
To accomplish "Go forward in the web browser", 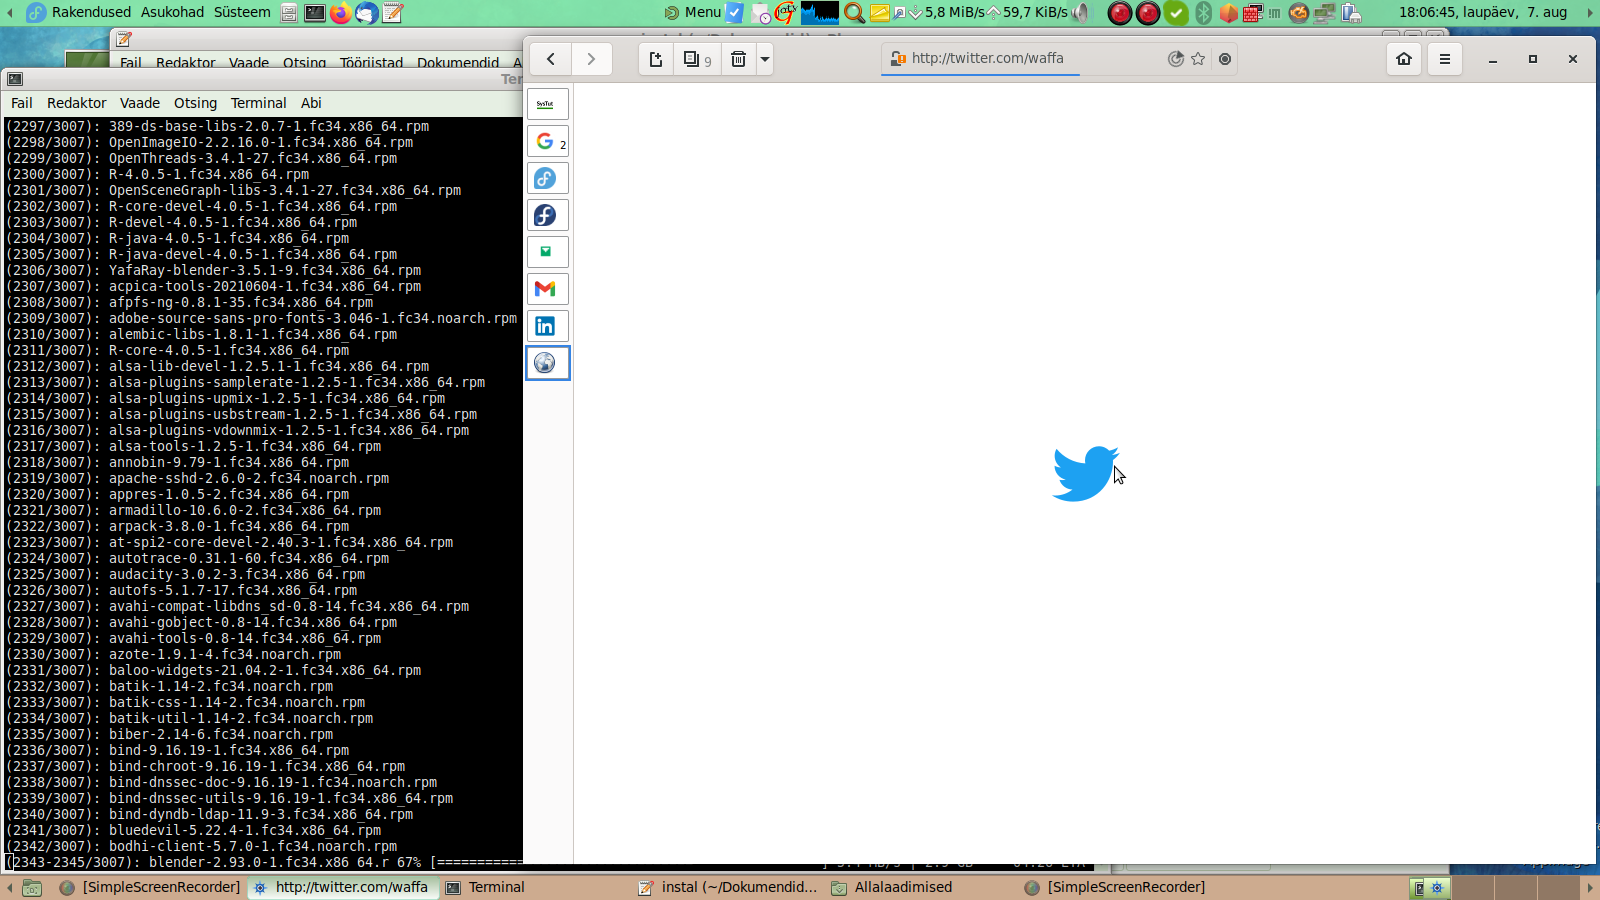I will 591,59.
